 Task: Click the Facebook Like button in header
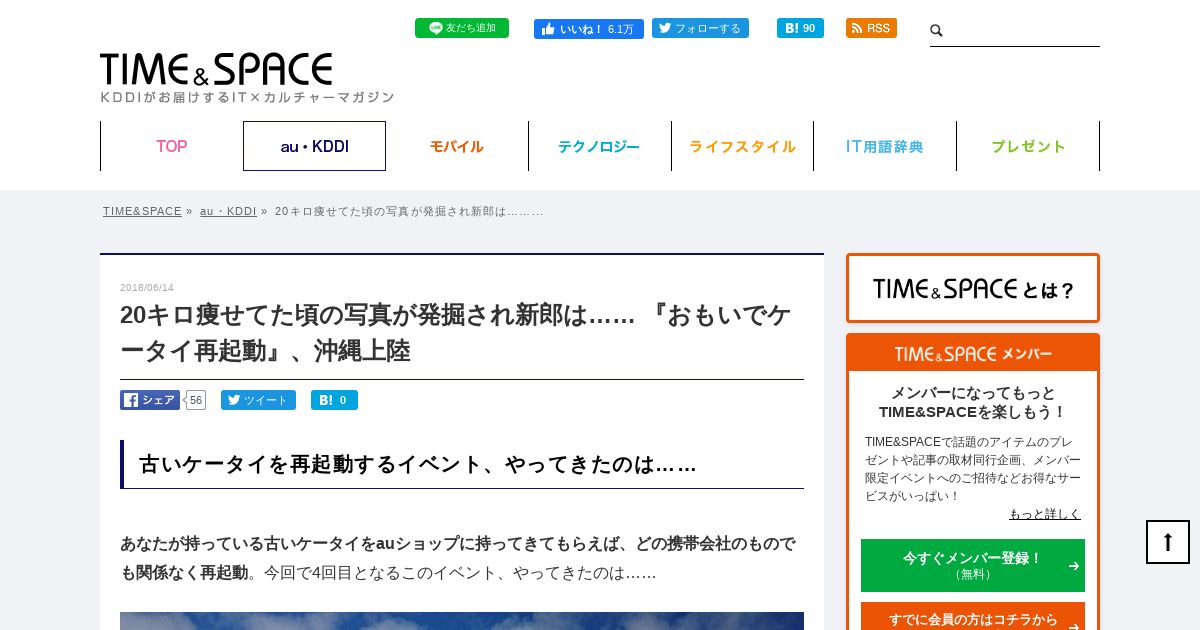tap(589, 29)
